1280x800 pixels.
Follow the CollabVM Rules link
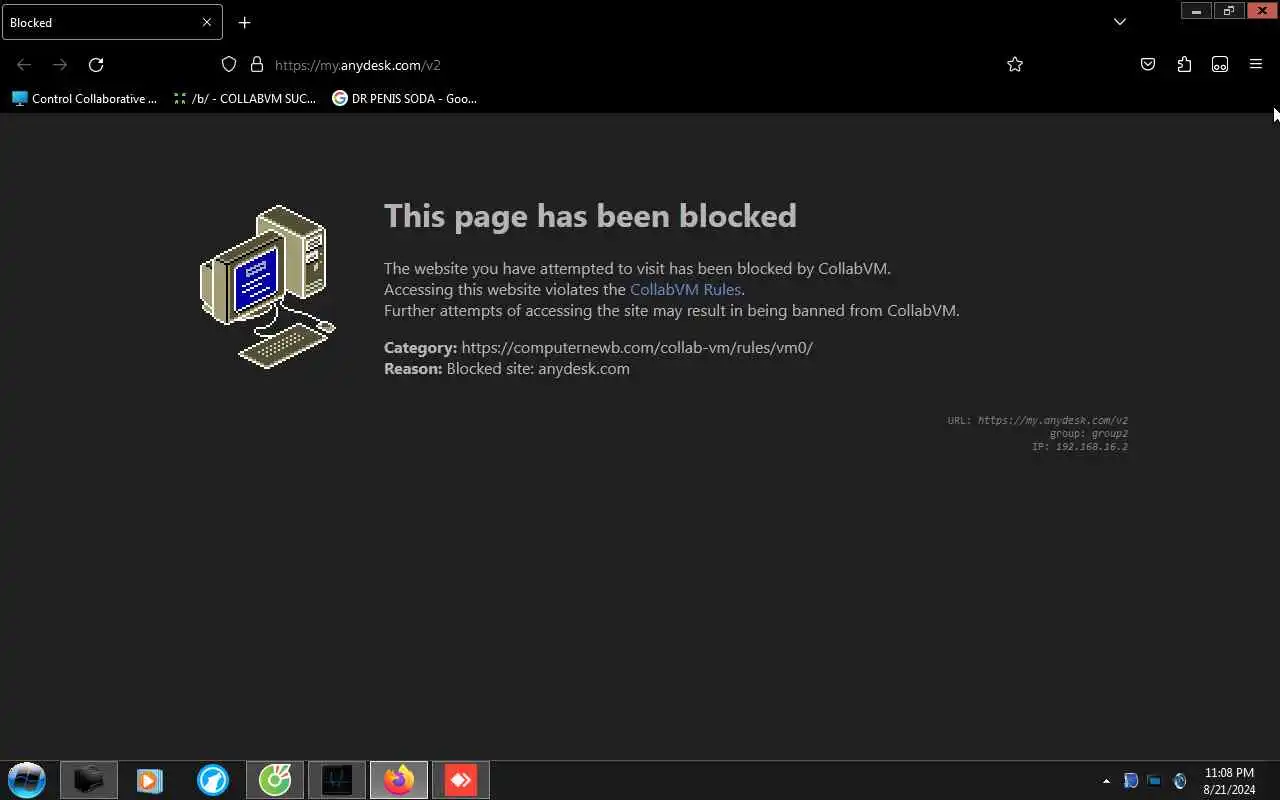tap(685, 290)
